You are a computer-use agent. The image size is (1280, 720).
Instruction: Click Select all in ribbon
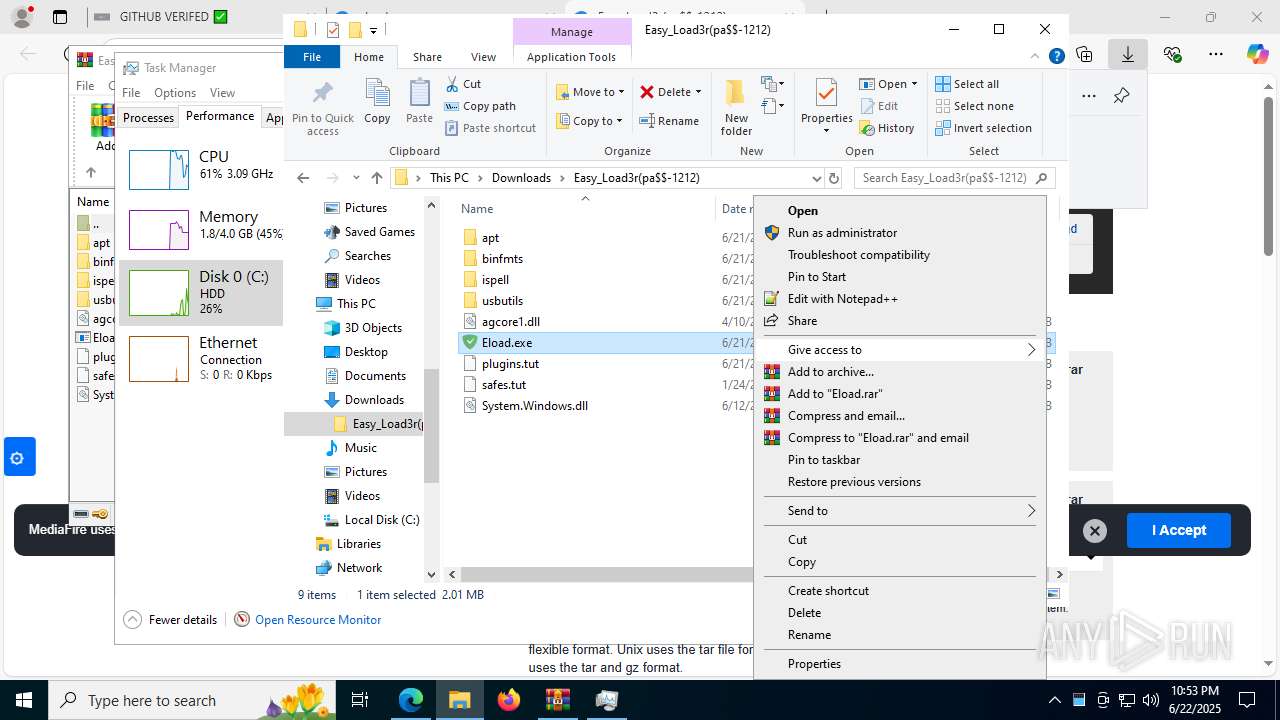[x=967, y=84]
